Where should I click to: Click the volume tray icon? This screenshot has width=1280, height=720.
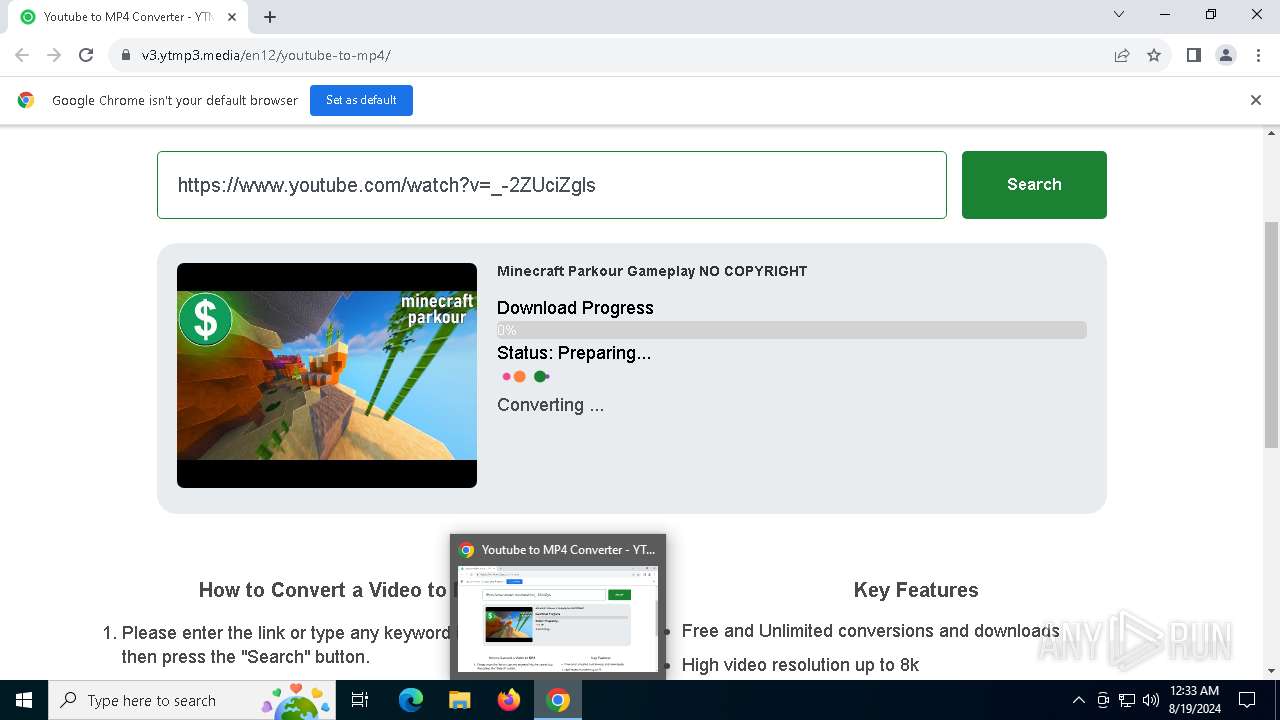(1151, 700)
